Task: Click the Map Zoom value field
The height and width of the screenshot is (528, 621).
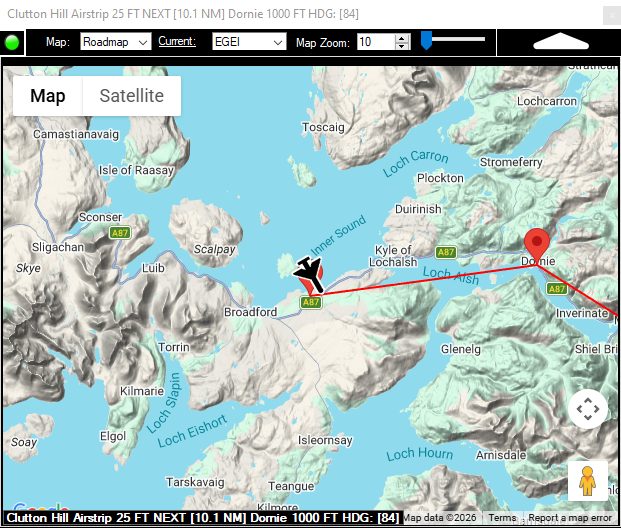Action: click(x=375, y=42)
